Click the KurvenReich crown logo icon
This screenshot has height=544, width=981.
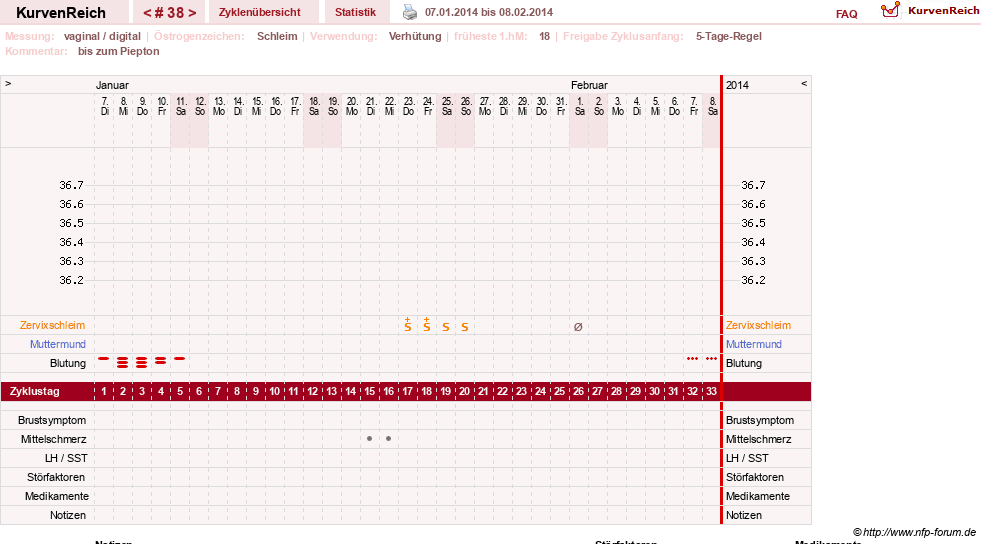click(x=890, y=10)
